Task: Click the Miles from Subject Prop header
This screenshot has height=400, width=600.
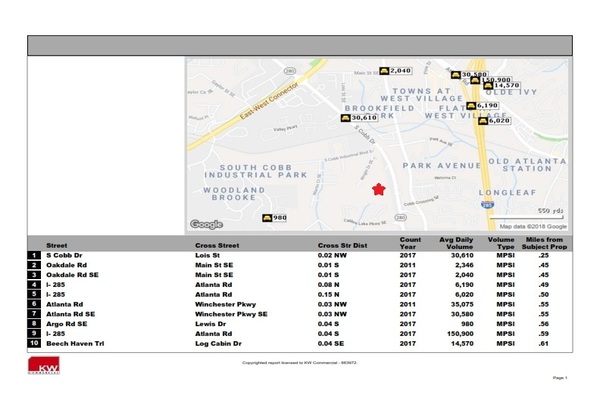Action: (544, 244)
